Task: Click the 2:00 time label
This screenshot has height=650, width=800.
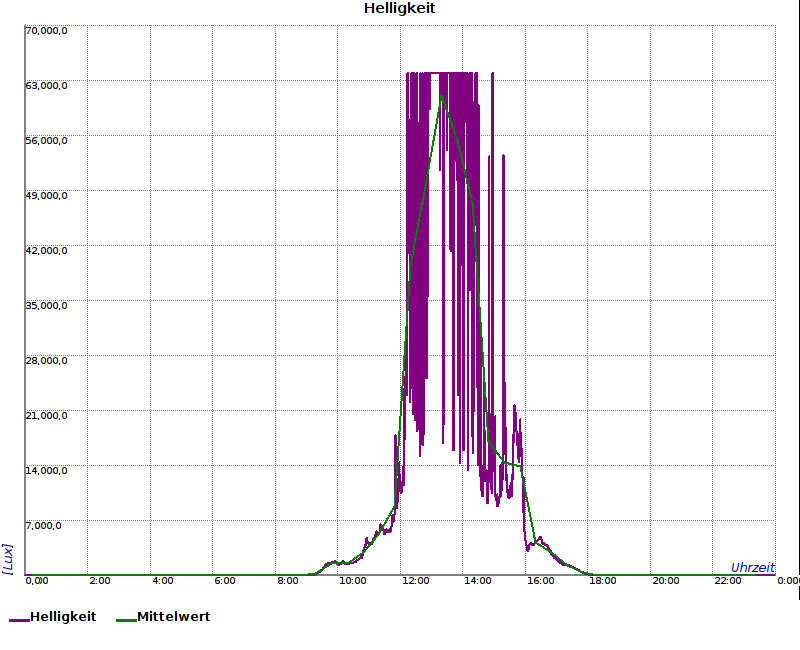Action: (x=100, y=581)
